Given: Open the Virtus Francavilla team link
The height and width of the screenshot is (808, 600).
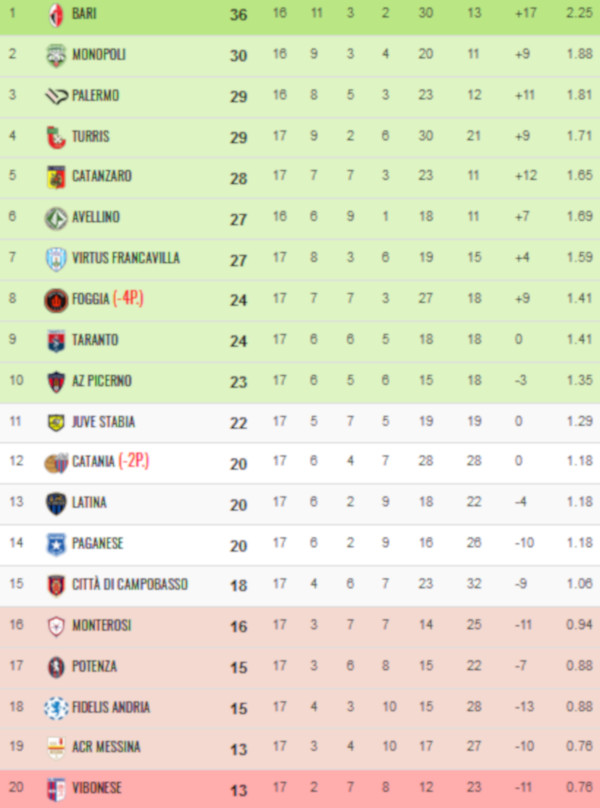Looking at the screenshot, I should [126, 258].
